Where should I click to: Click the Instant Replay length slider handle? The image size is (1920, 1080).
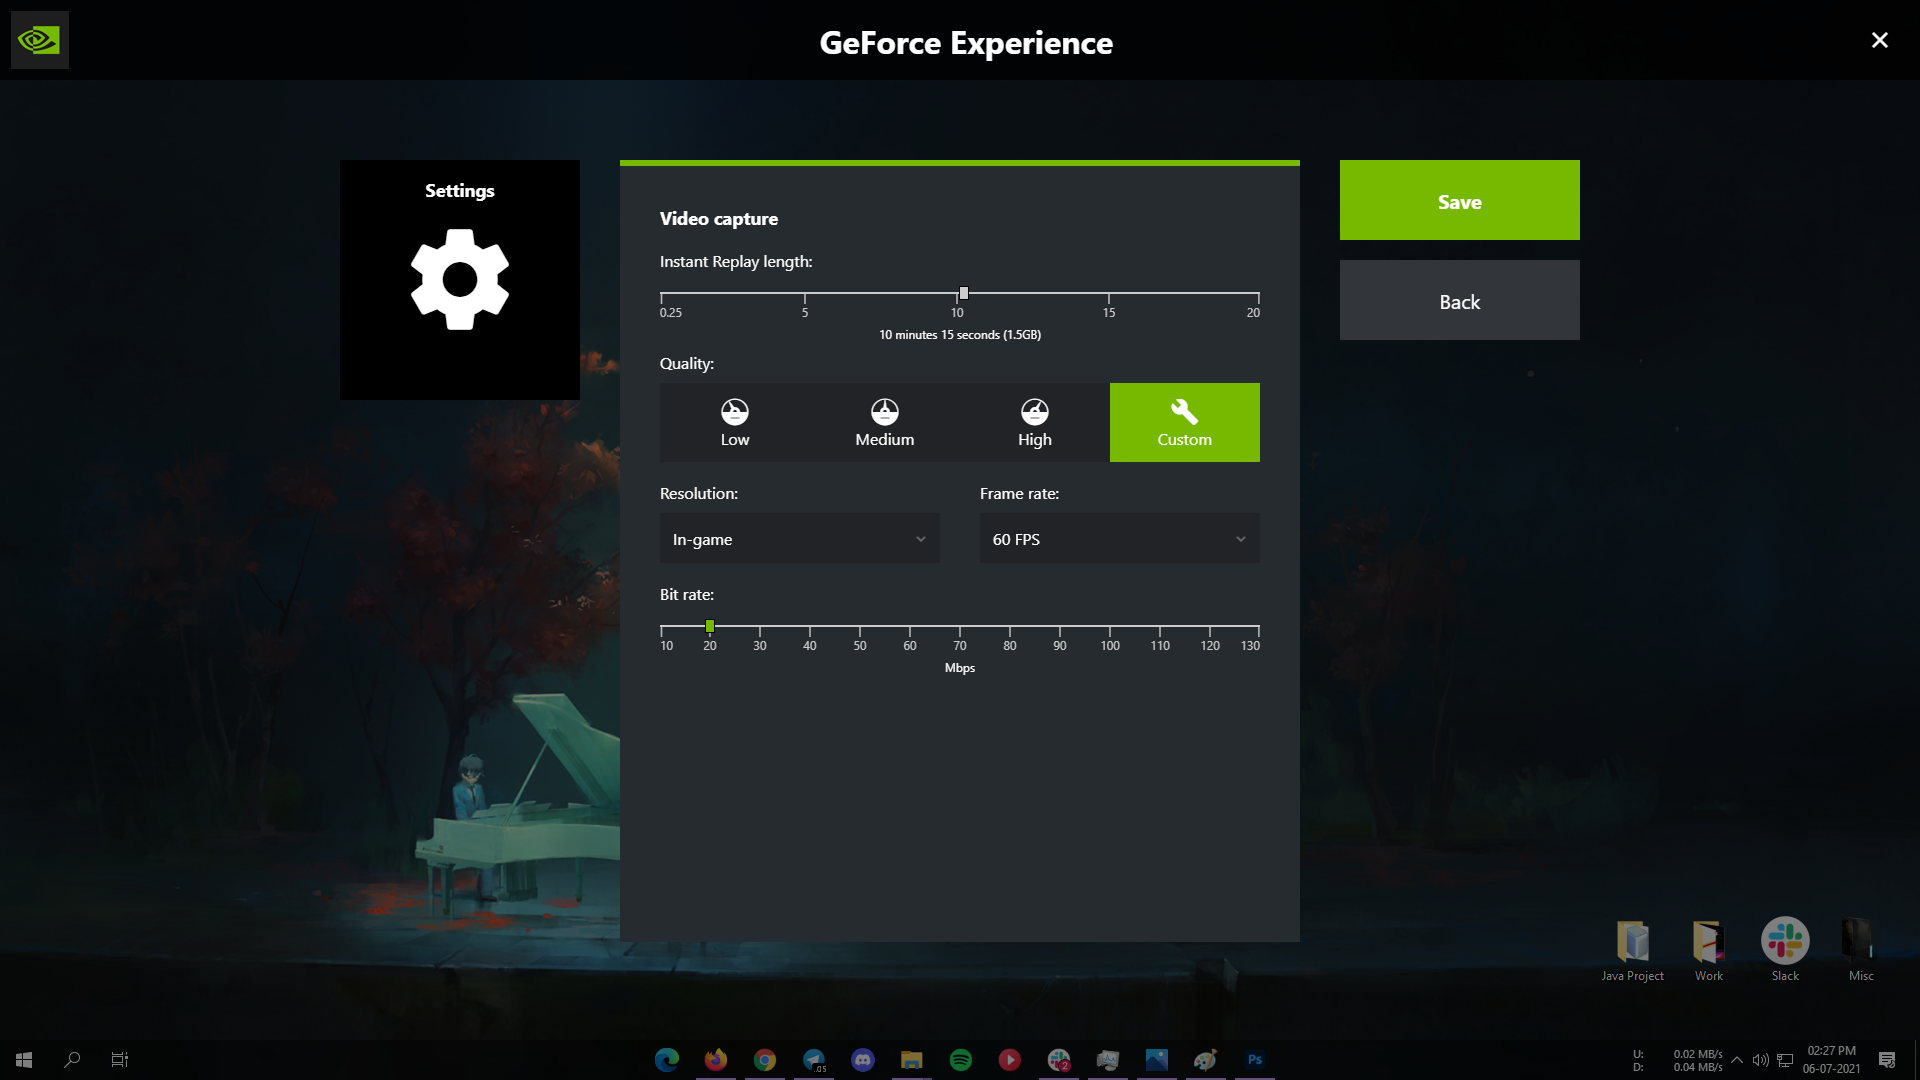(x=964, y=293)
